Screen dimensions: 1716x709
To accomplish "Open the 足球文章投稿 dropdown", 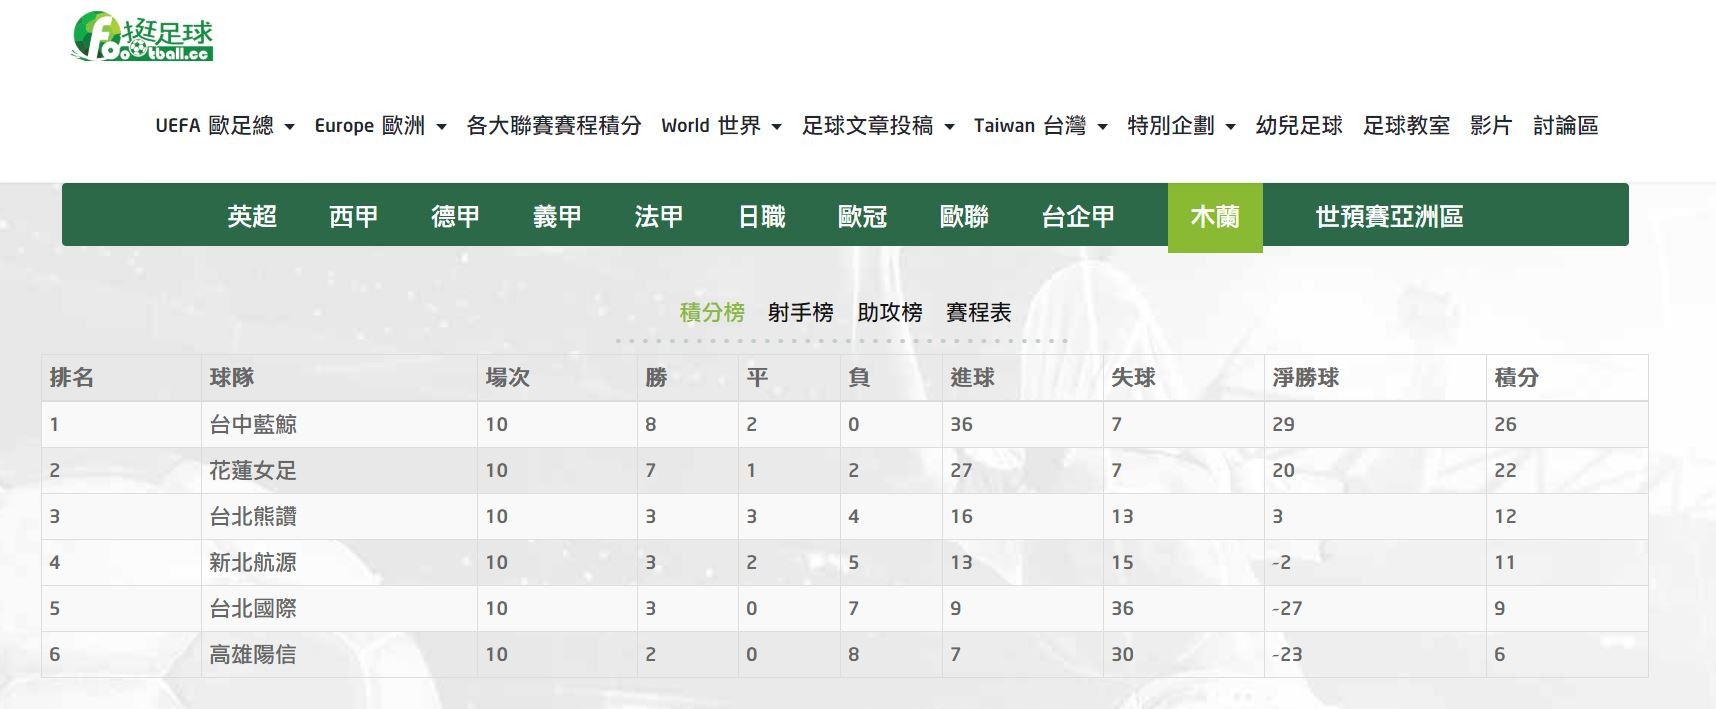I will pos(877,126).
